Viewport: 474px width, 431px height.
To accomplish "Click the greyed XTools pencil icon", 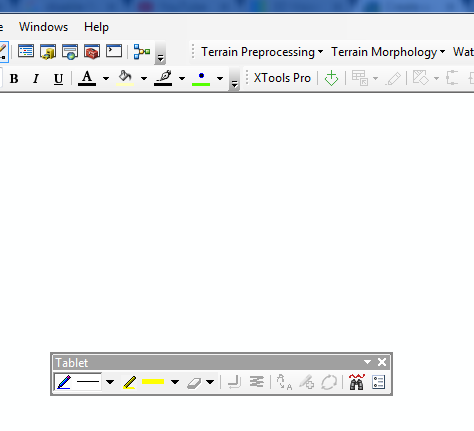I will click(393, 79).
